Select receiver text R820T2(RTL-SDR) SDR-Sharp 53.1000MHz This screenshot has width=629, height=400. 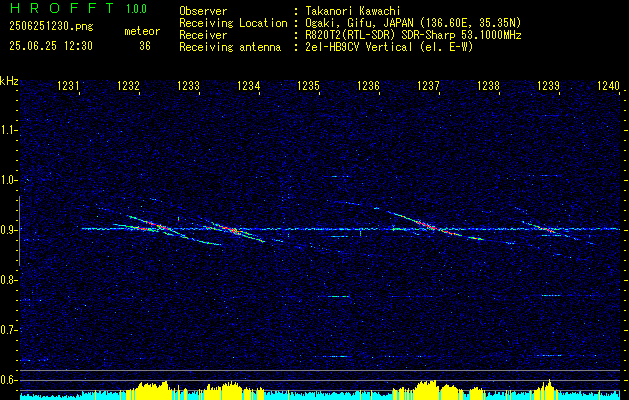[x=413, y=35]
